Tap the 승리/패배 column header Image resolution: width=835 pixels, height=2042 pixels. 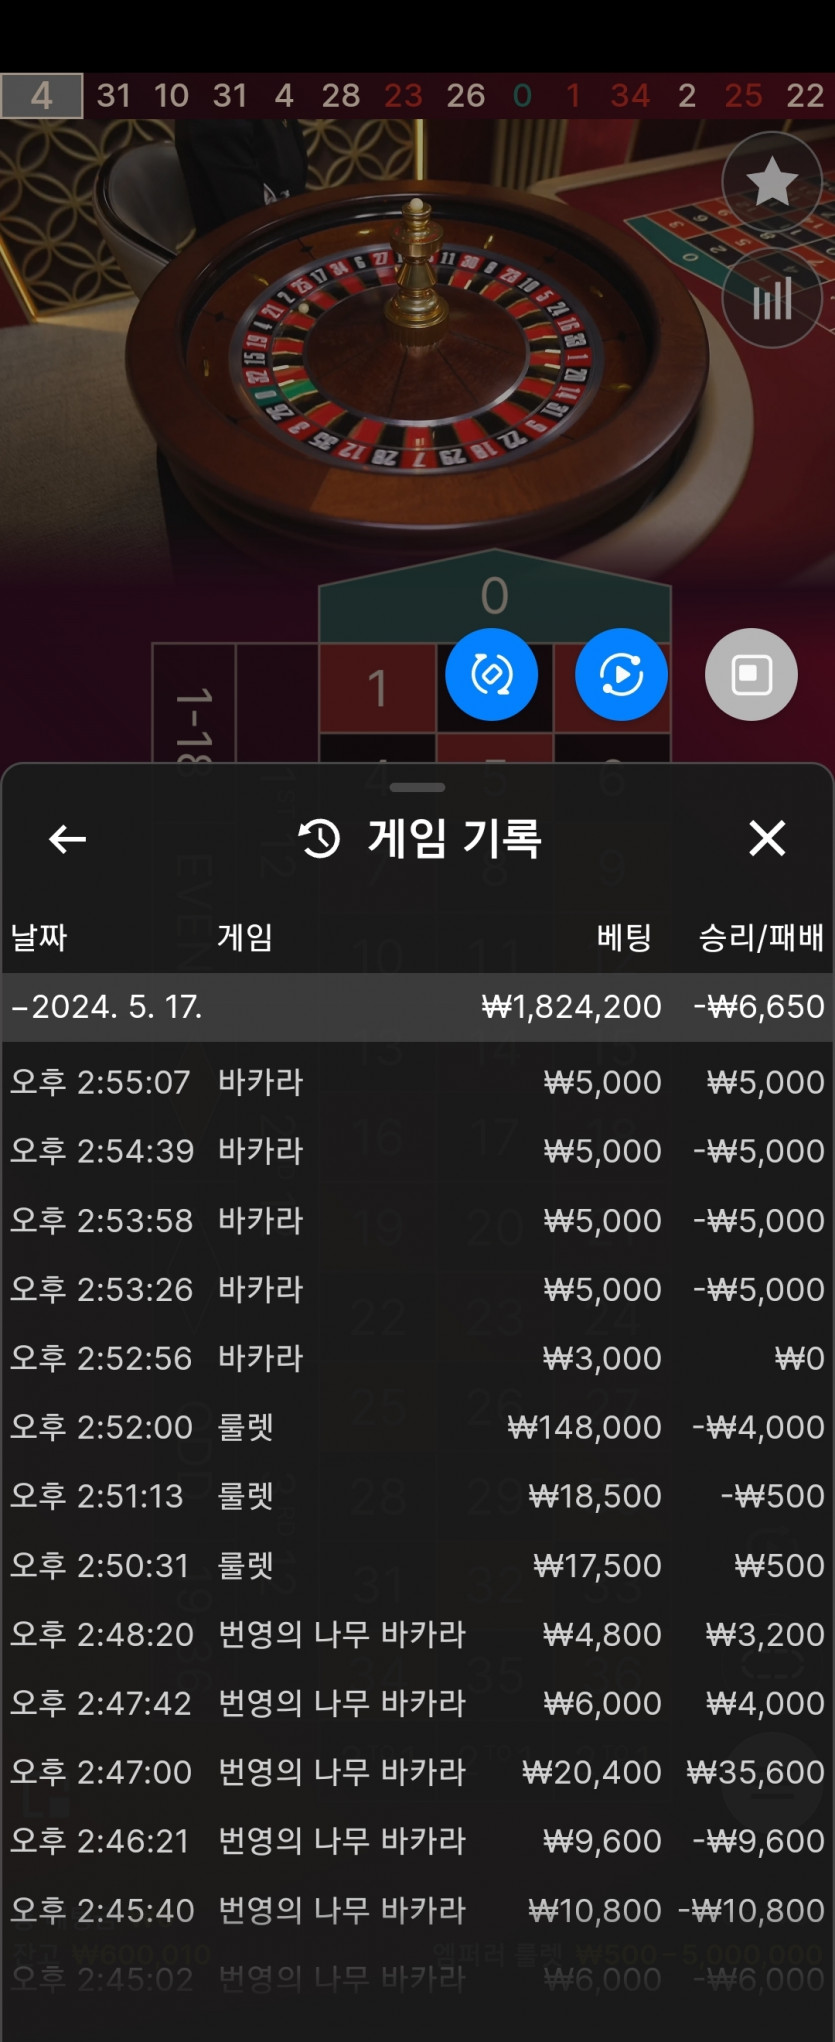tap(761, 937)
